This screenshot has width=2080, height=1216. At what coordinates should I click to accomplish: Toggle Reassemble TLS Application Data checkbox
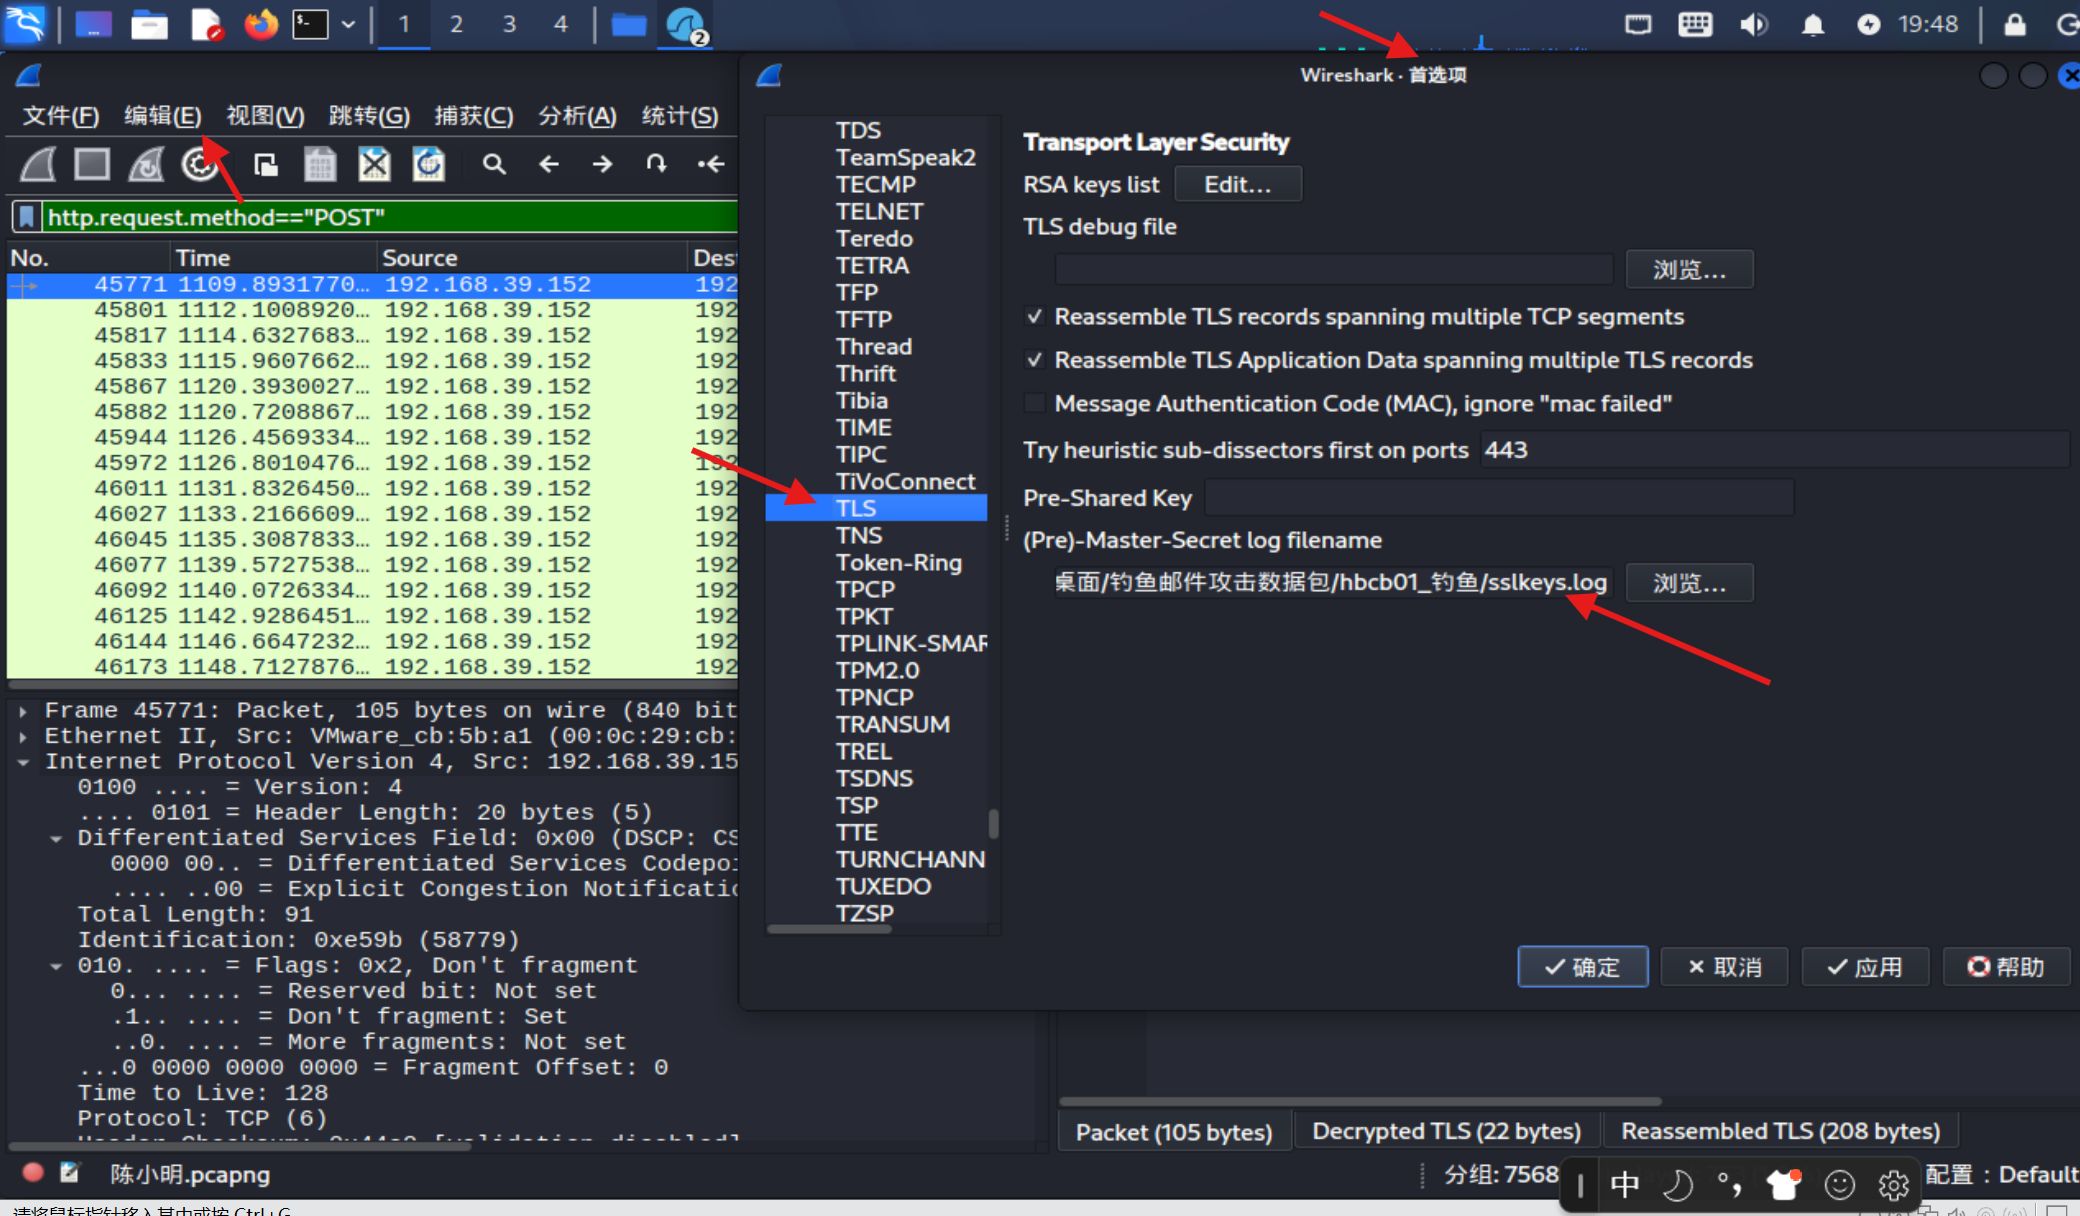(x=1035, y=360)
